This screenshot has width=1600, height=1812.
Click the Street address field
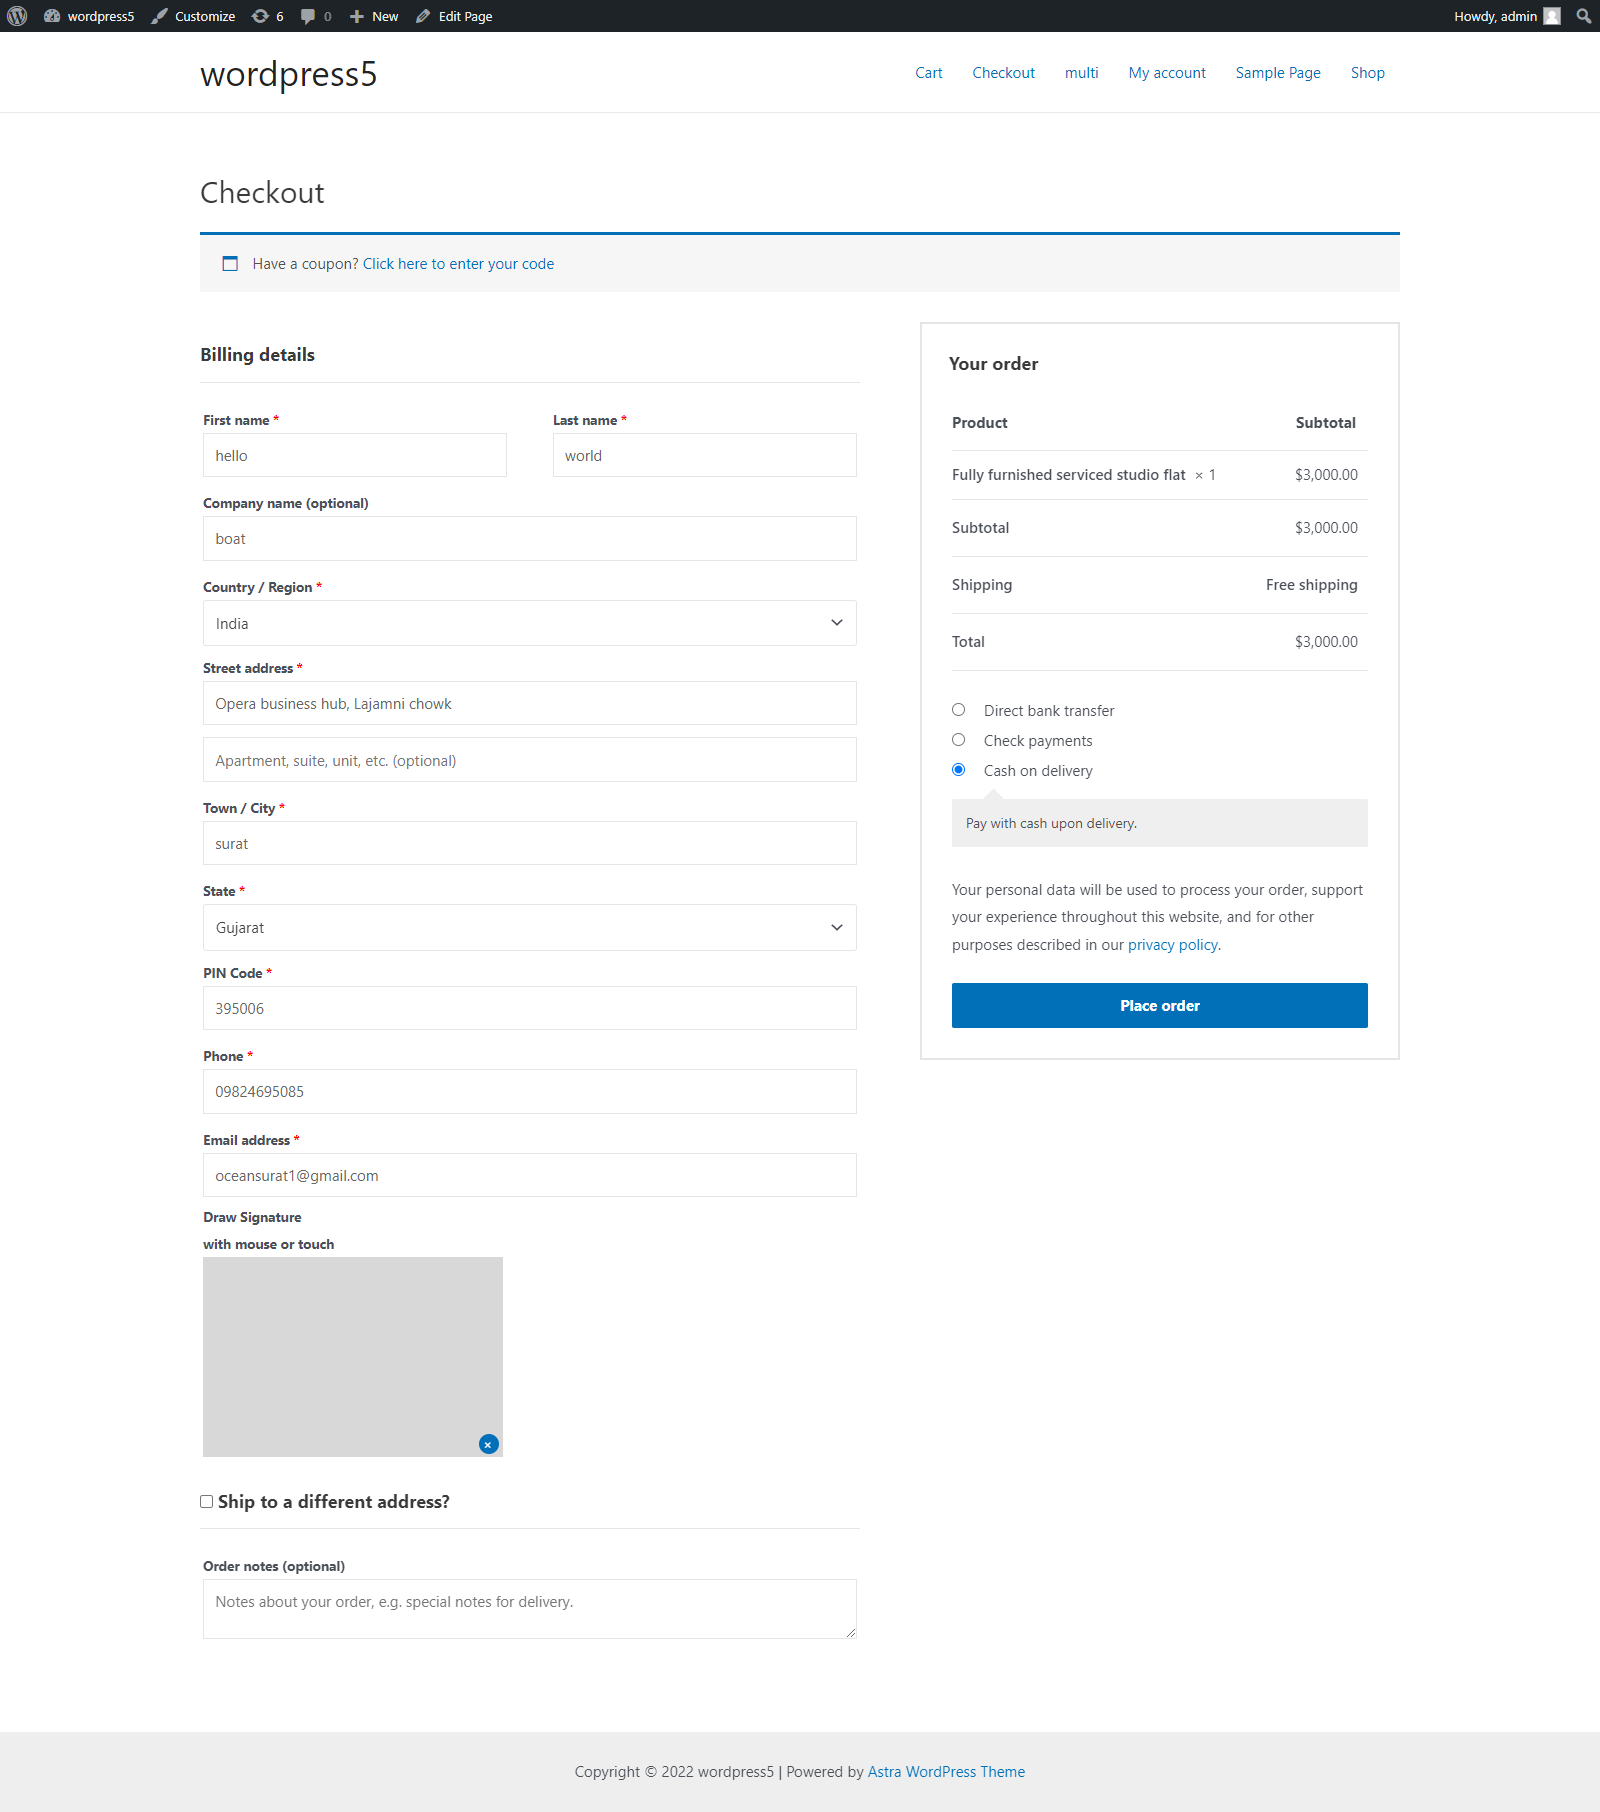pos(530,703)
